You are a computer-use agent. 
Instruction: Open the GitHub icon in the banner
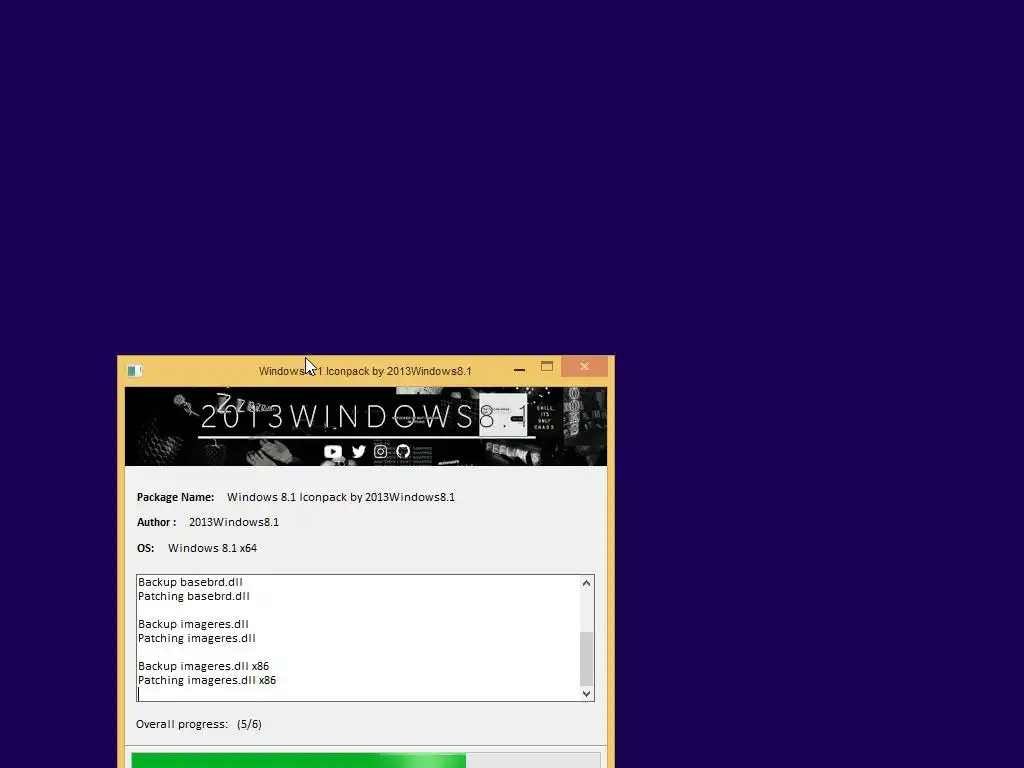coord(403,451)
